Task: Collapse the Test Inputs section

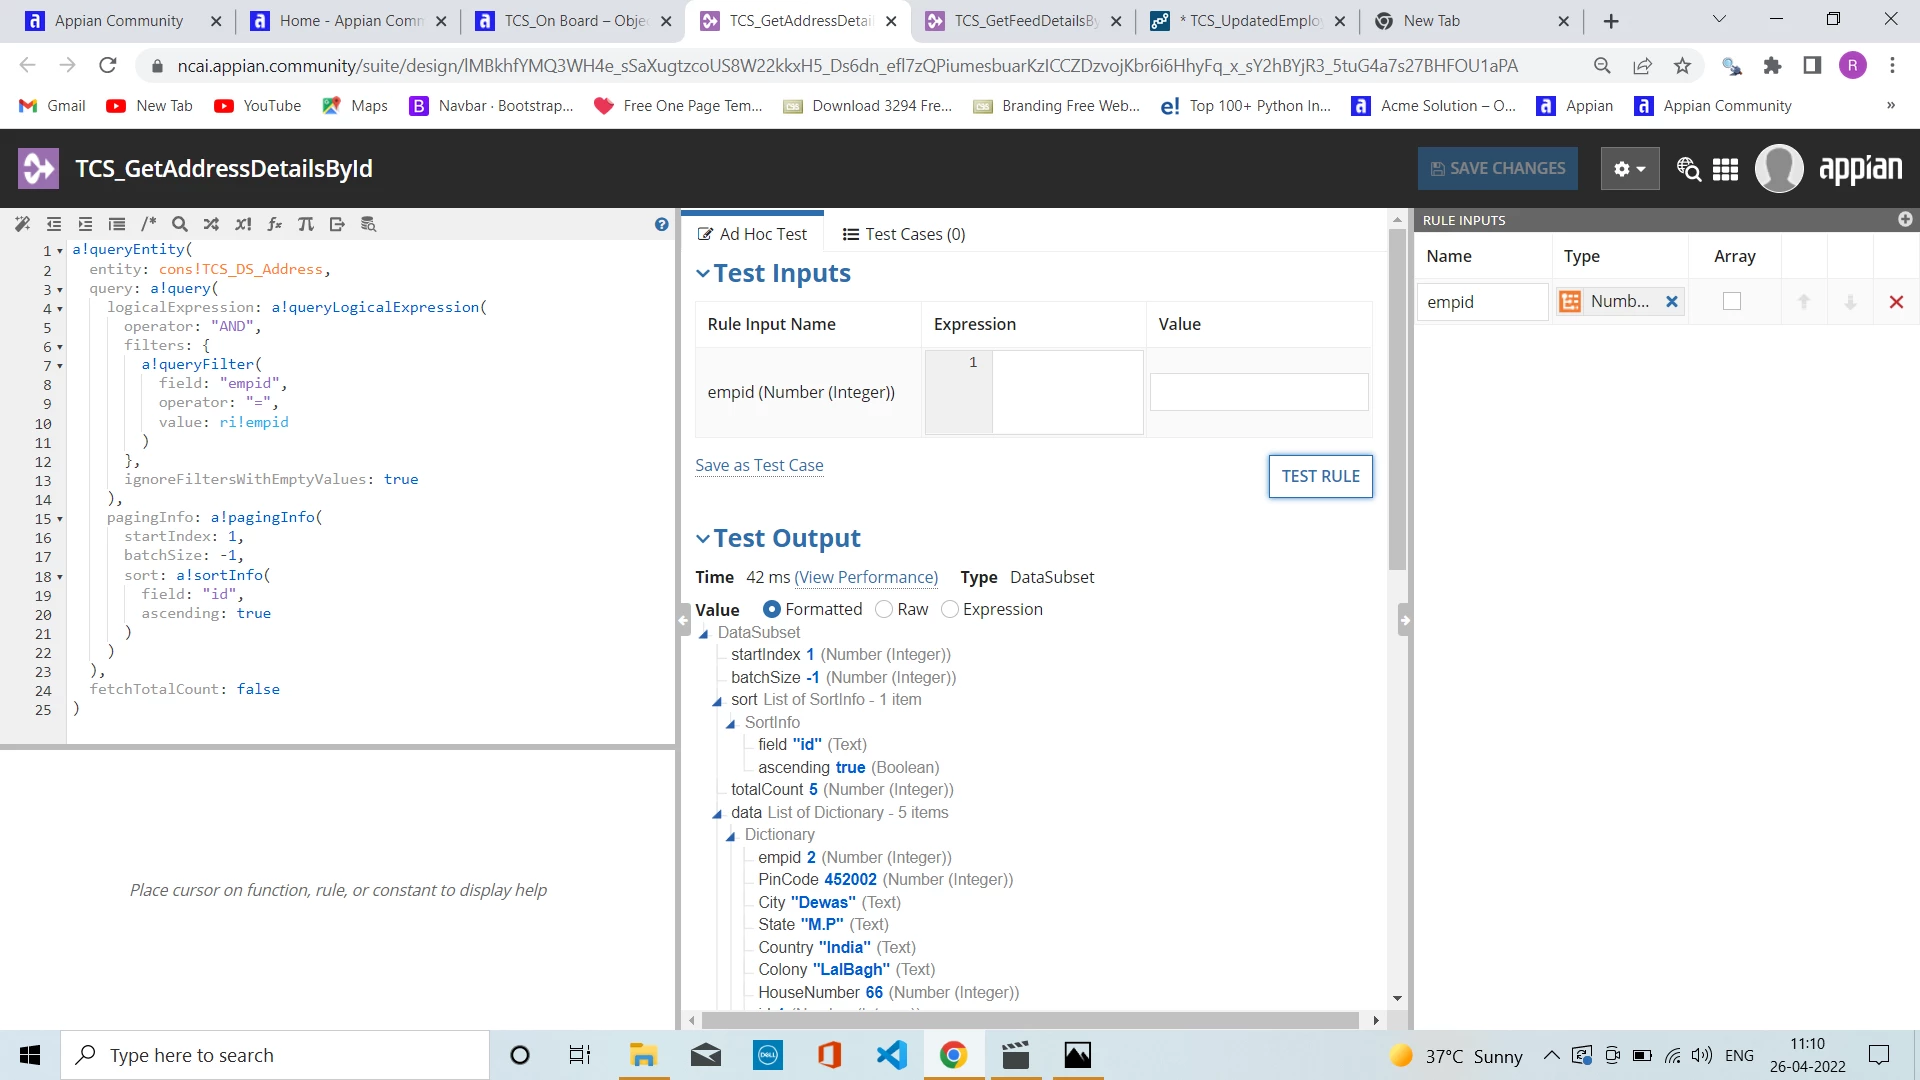Action: point(703,273)
